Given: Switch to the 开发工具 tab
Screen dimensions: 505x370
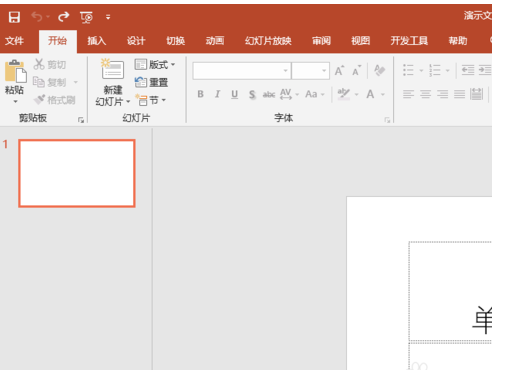Looking at the screenshot, I should point(409,41).
